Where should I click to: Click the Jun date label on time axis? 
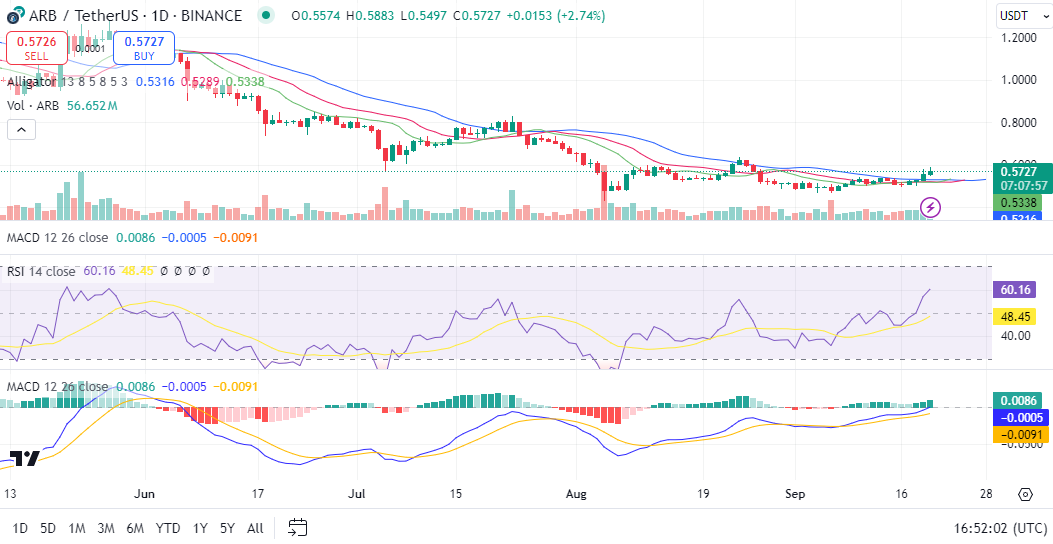(144, 495)
